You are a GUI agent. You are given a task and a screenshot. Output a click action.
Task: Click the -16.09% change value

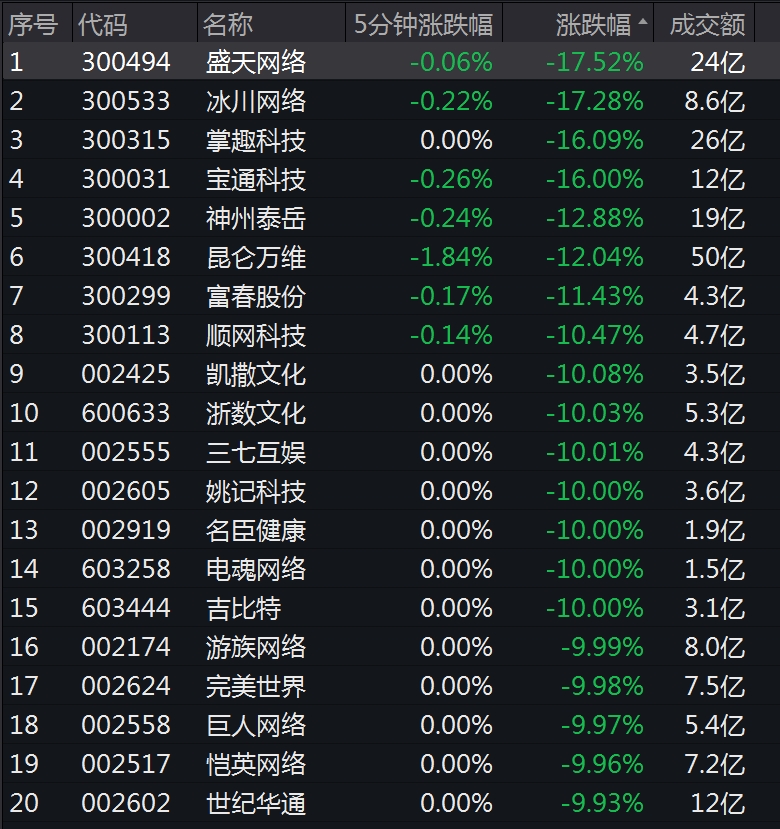tap(595, 140)
